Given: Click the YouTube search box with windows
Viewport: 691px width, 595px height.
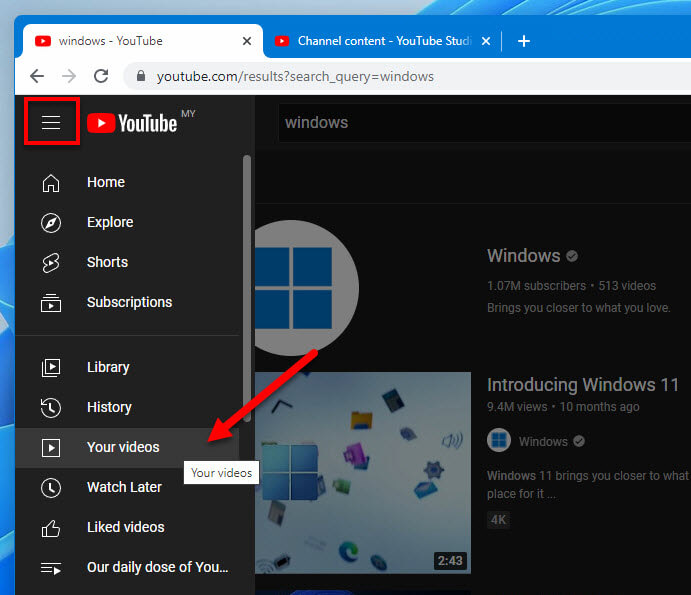Looking at the screenshot, I should tap(485, 123).
